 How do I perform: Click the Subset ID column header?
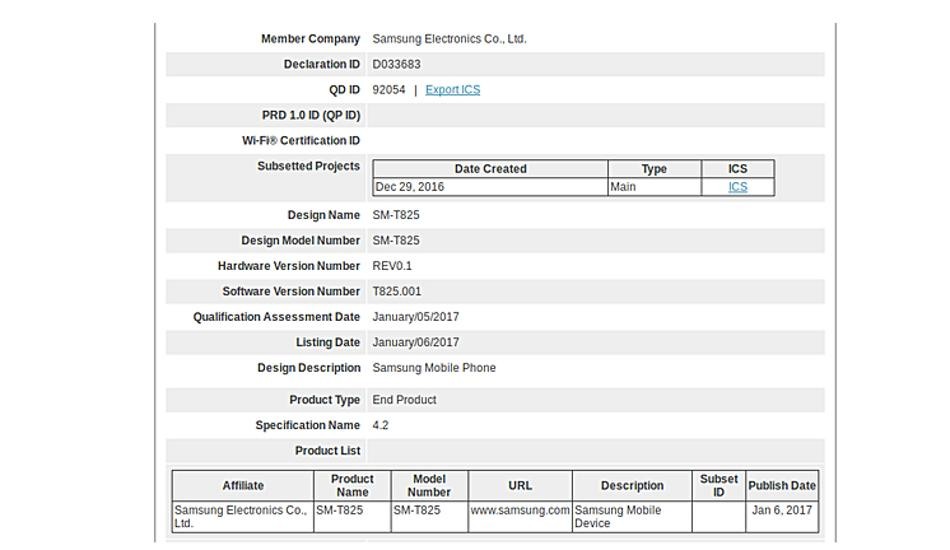tap(718, 486)
